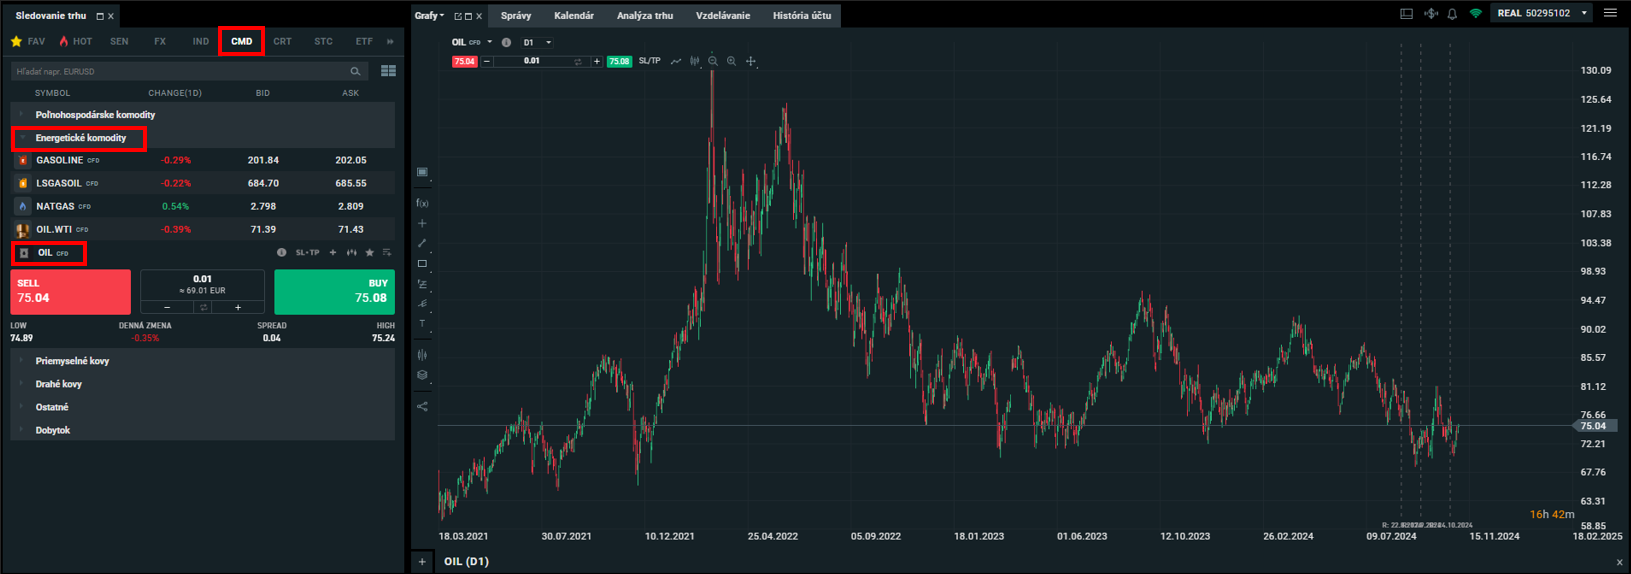This screenshot has height=574, width=1631.
Task: Switch to the FX market tab
Action: [160, 41]
